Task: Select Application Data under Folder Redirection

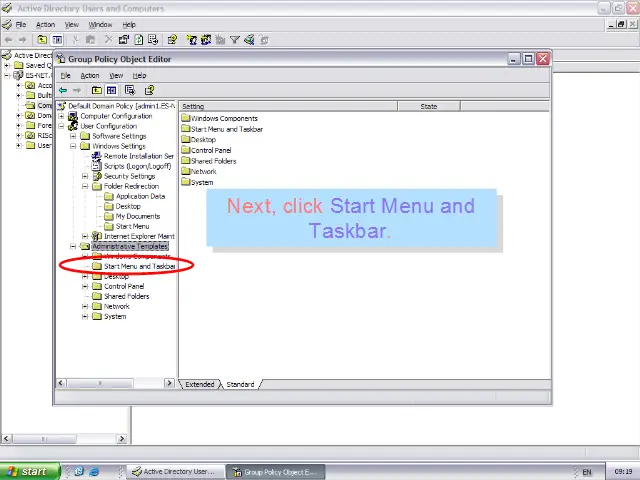Action: coord(140,196)
